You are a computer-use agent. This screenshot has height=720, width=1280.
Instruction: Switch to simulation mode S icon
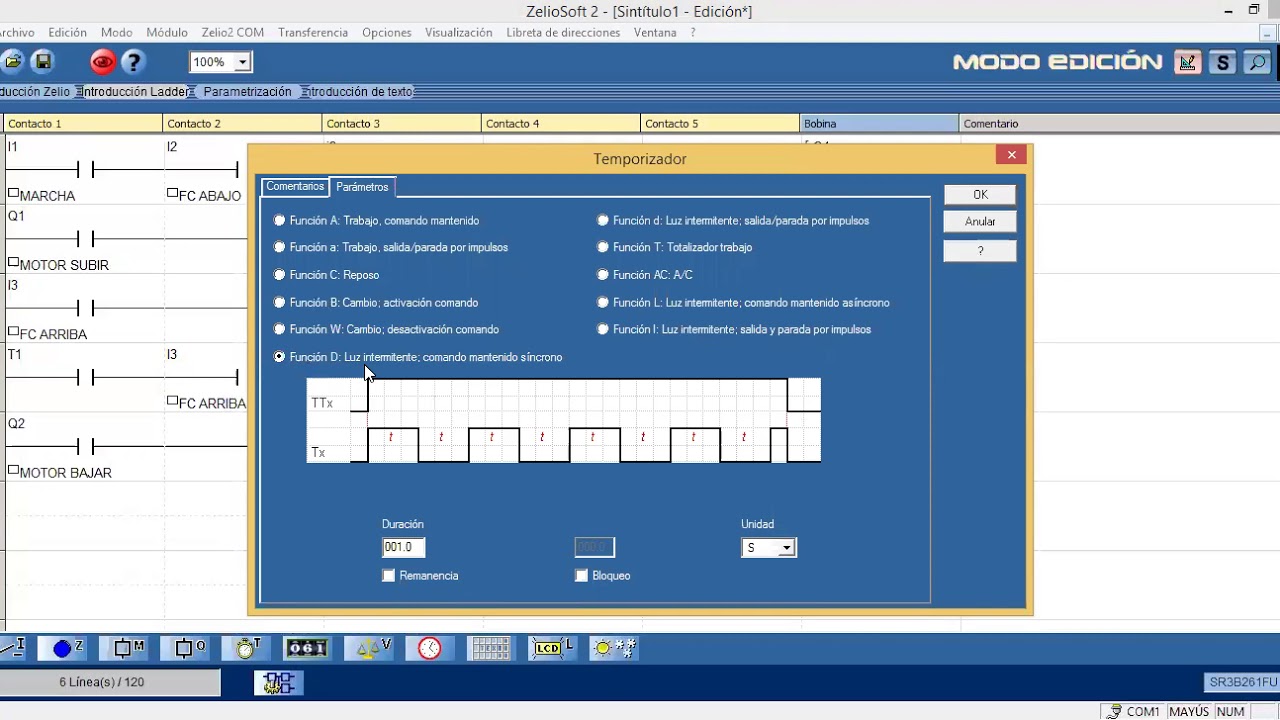(1222, 62)
